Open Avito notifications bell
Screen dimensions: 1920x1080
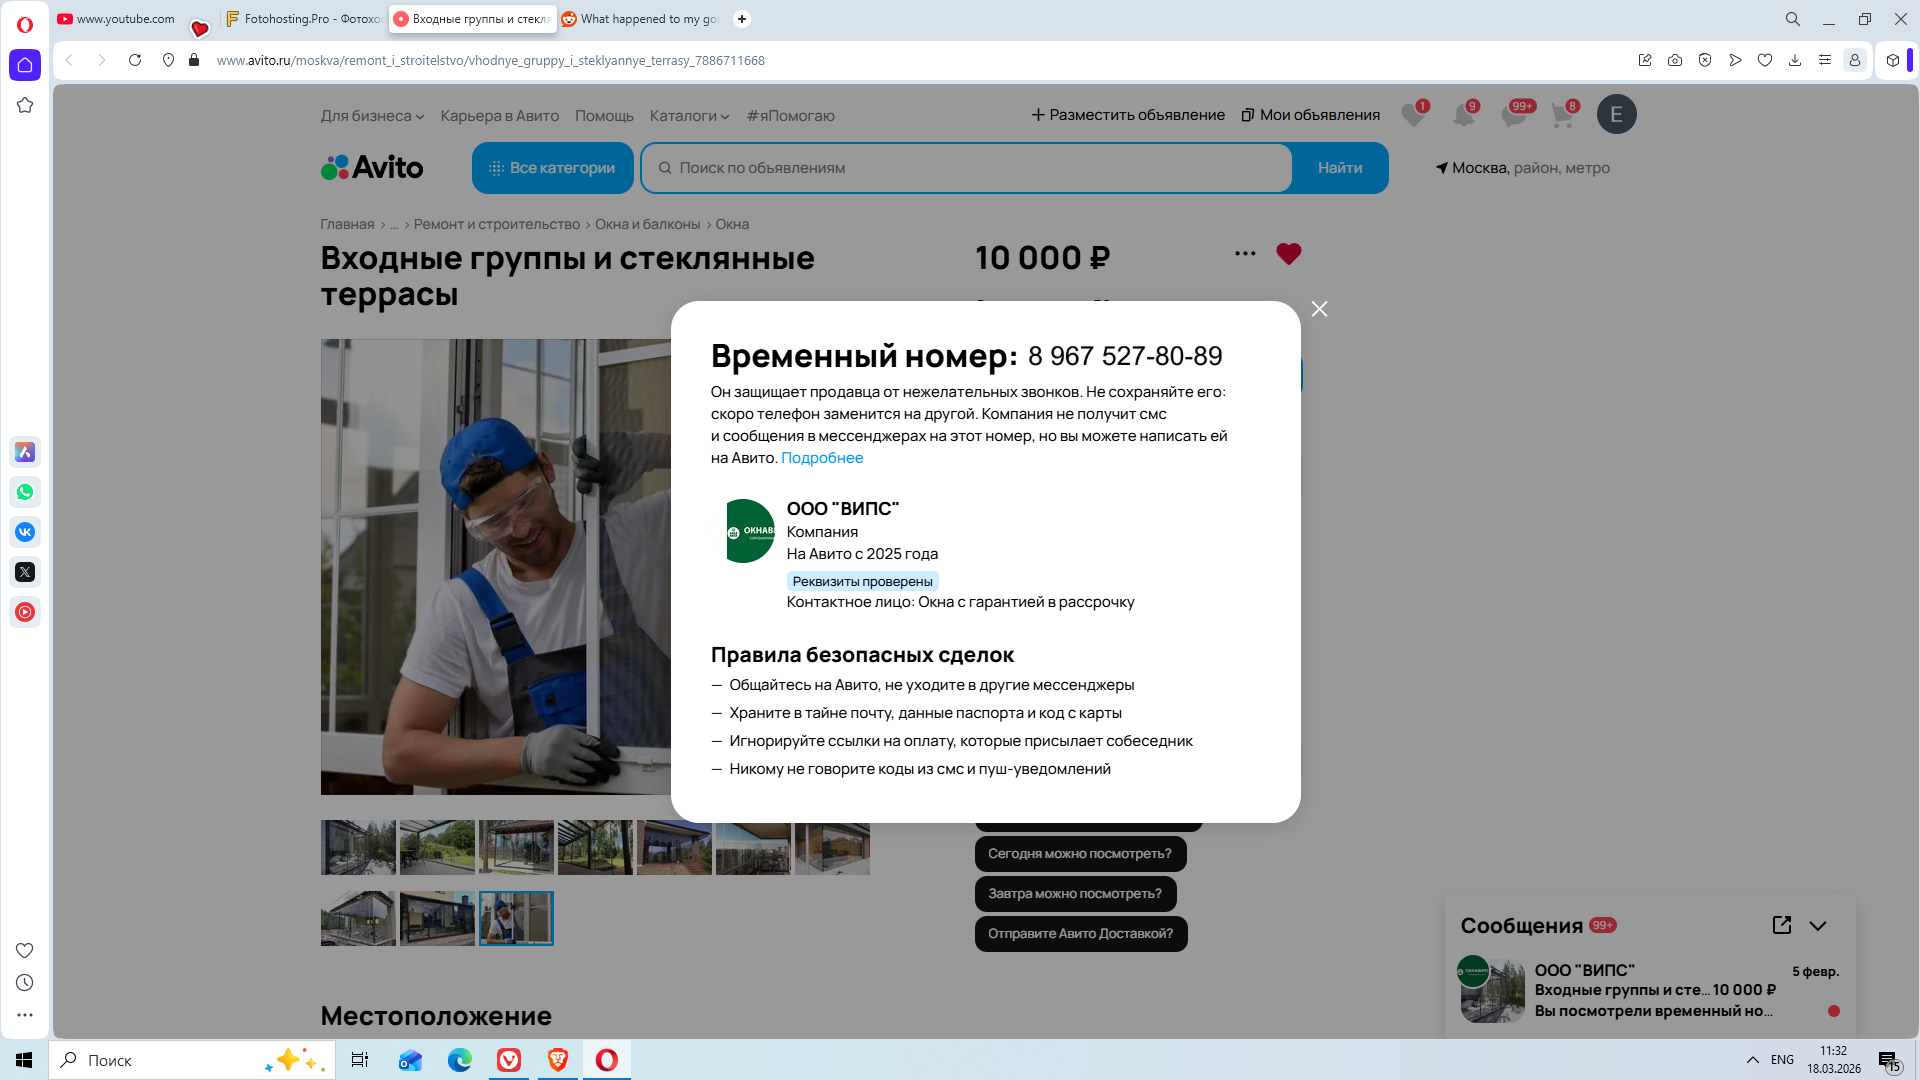point(1463,115)
